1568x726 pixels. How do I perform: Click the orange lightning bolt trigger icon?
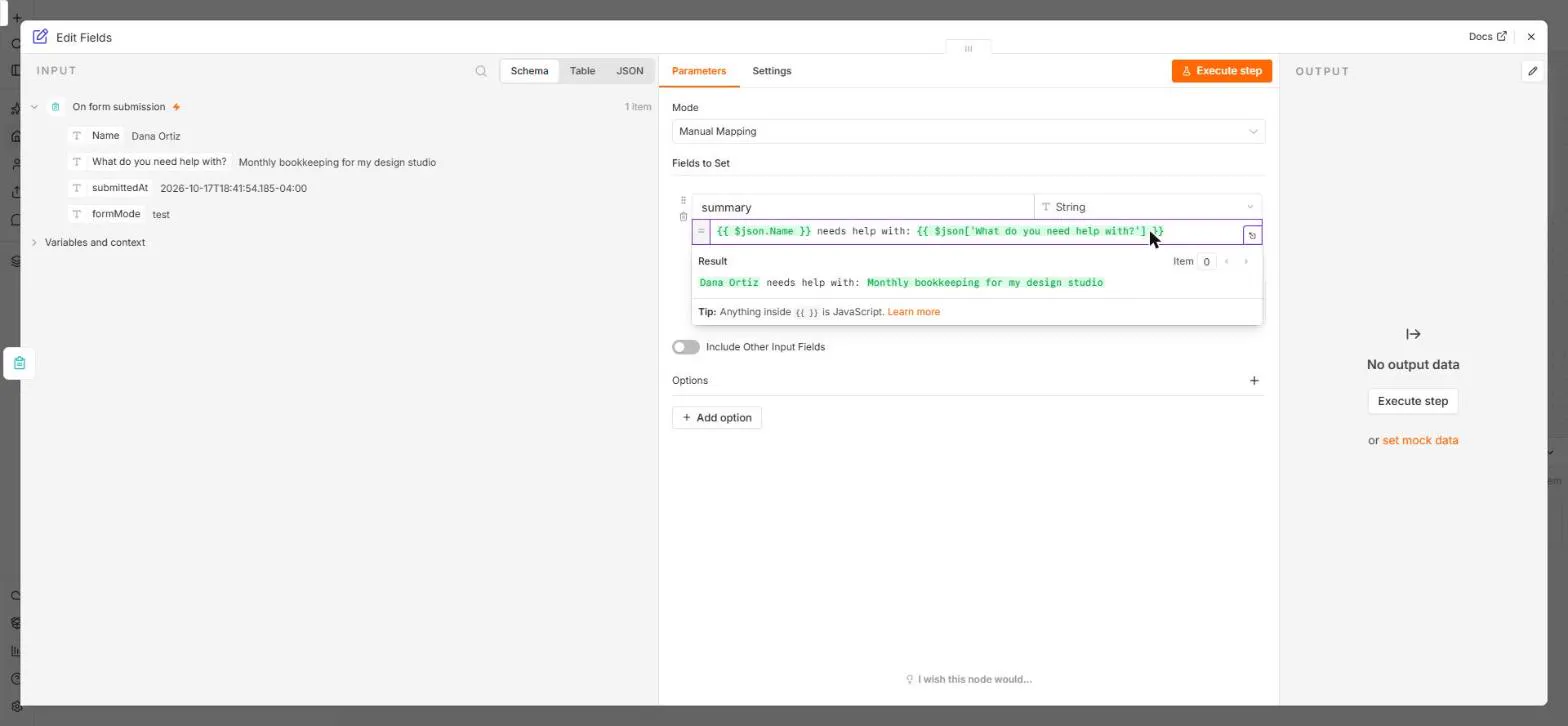(x=177, y=107)
